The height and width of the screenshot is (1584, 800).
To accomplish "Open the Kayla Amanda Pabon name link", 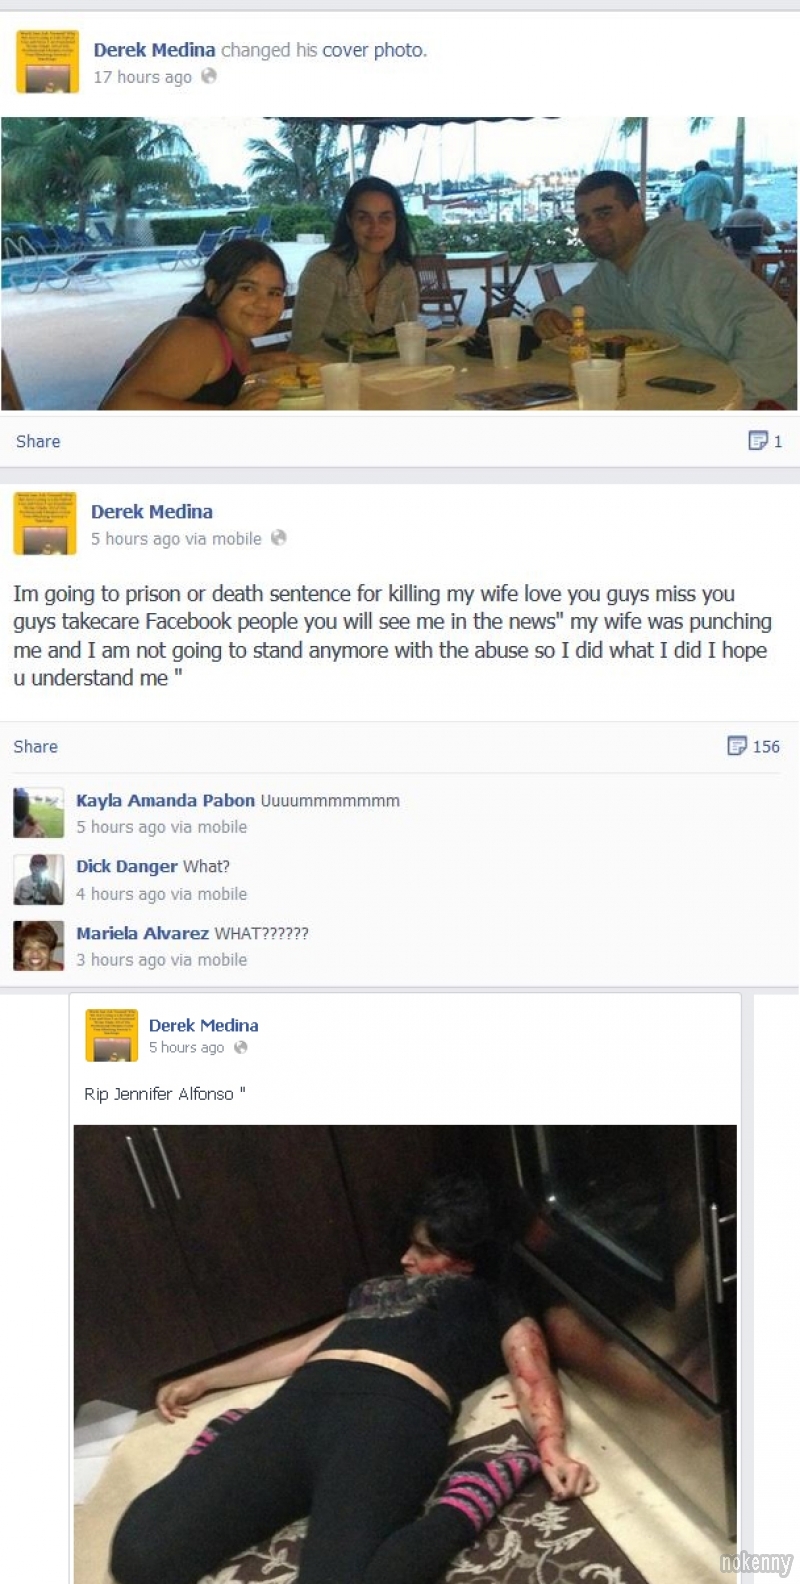I will [165, 800].
